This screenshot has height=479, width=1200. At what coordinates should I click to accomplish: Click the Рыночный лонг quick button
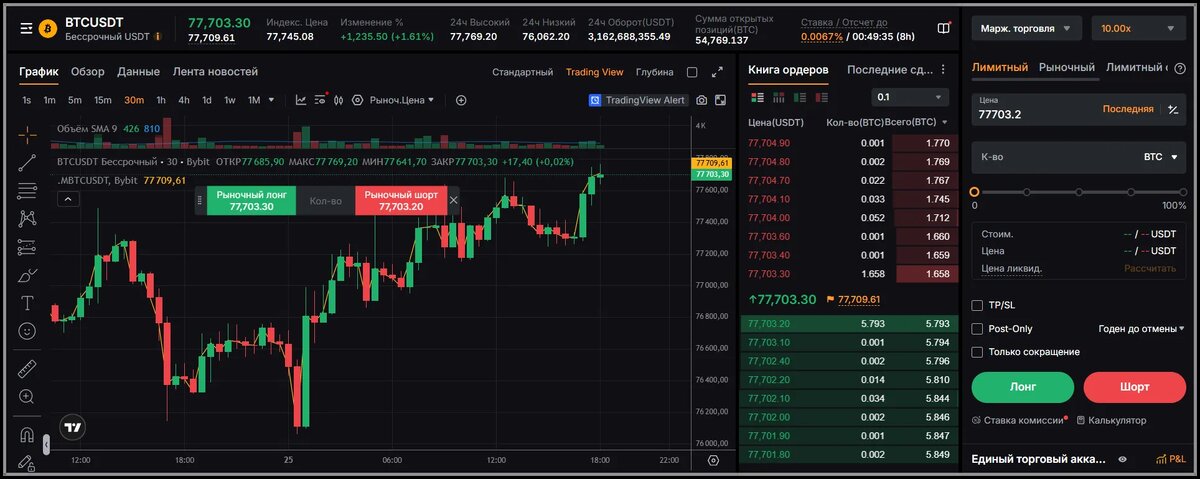click(251, 200)
